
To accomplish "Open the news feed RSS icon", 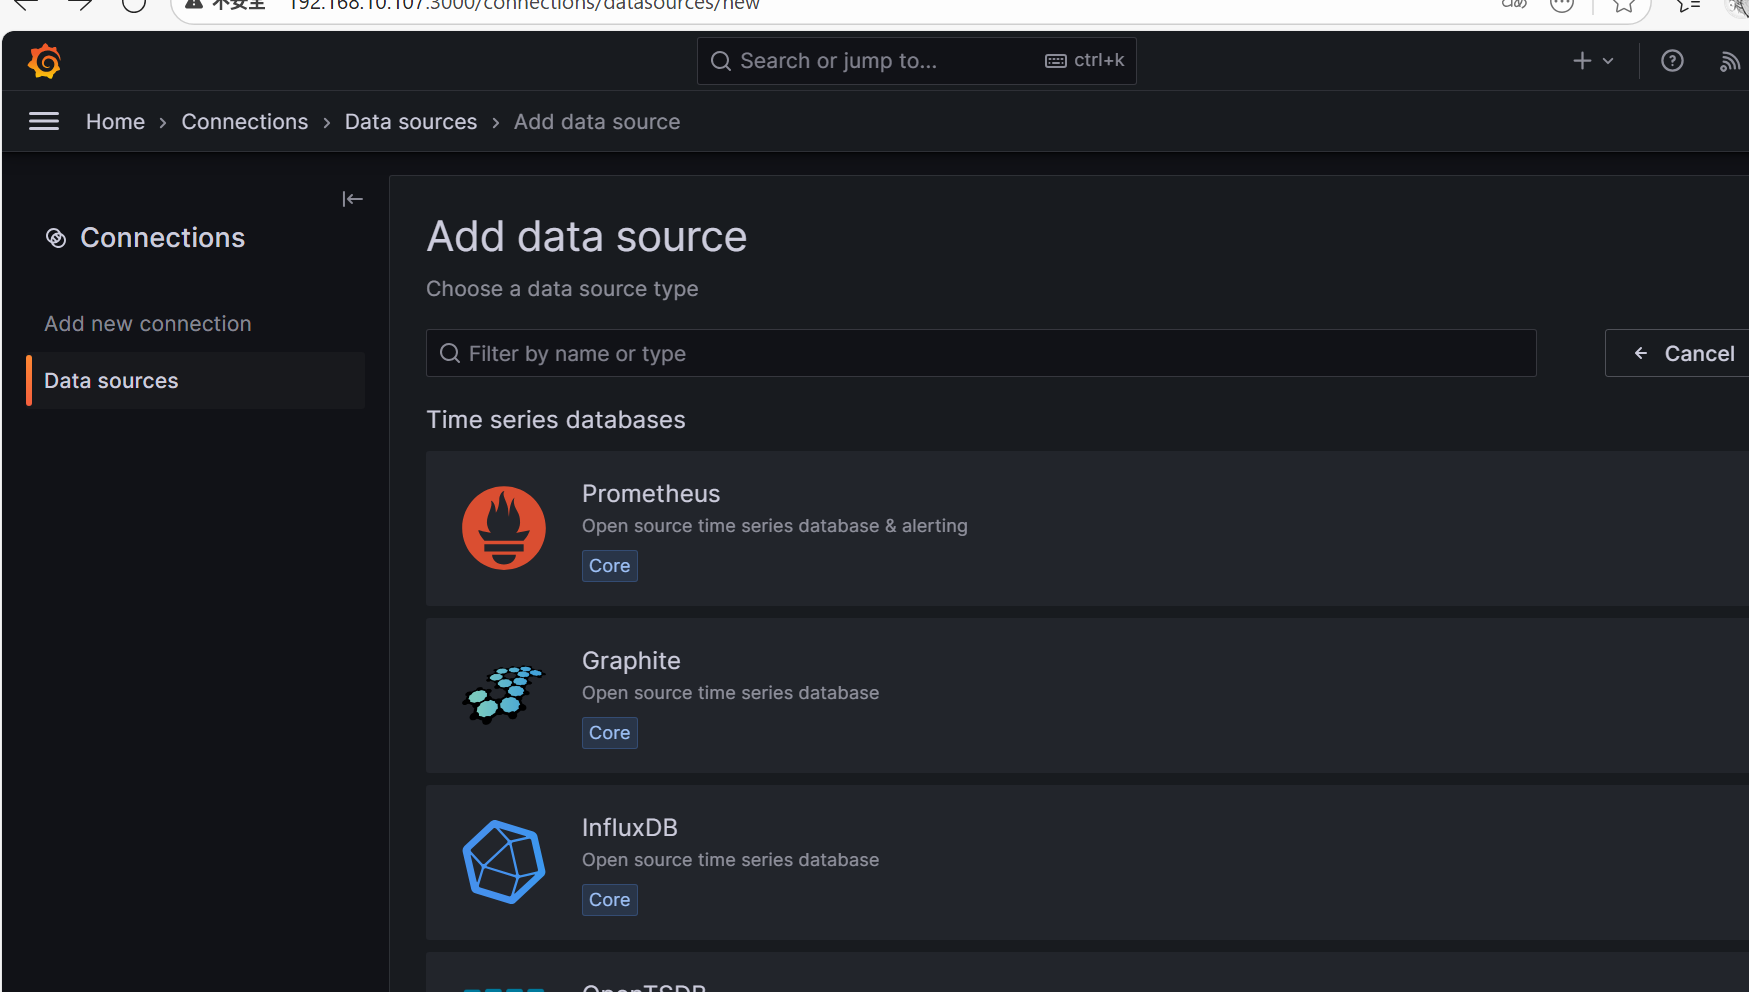I will [x=1729, y=62].
